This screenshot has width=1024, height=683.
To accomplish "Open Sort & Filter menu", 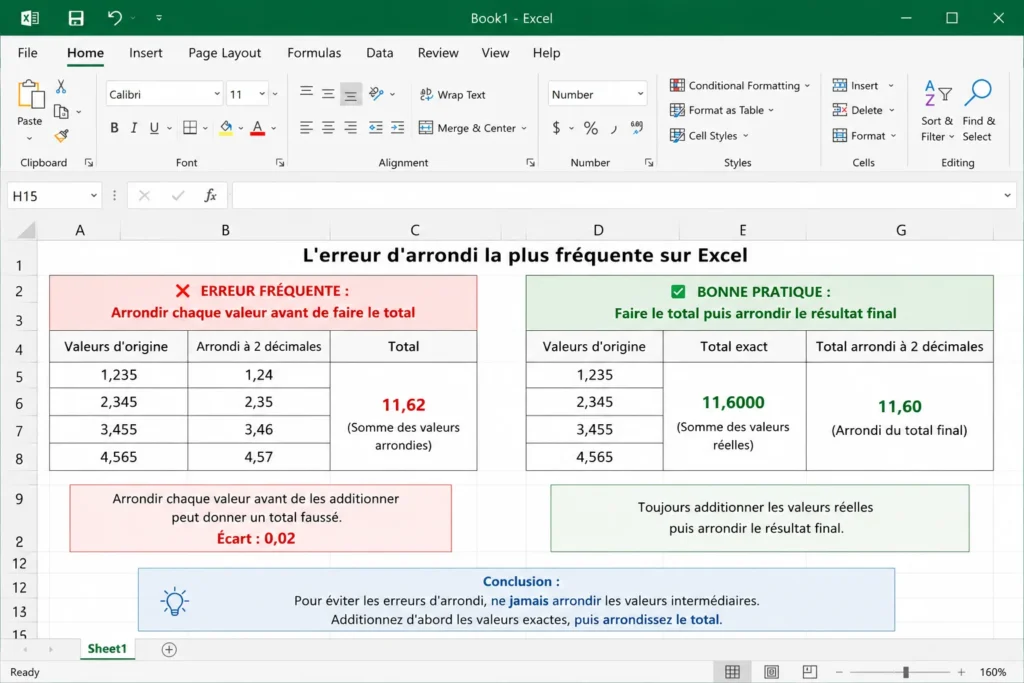I will 937,110.
